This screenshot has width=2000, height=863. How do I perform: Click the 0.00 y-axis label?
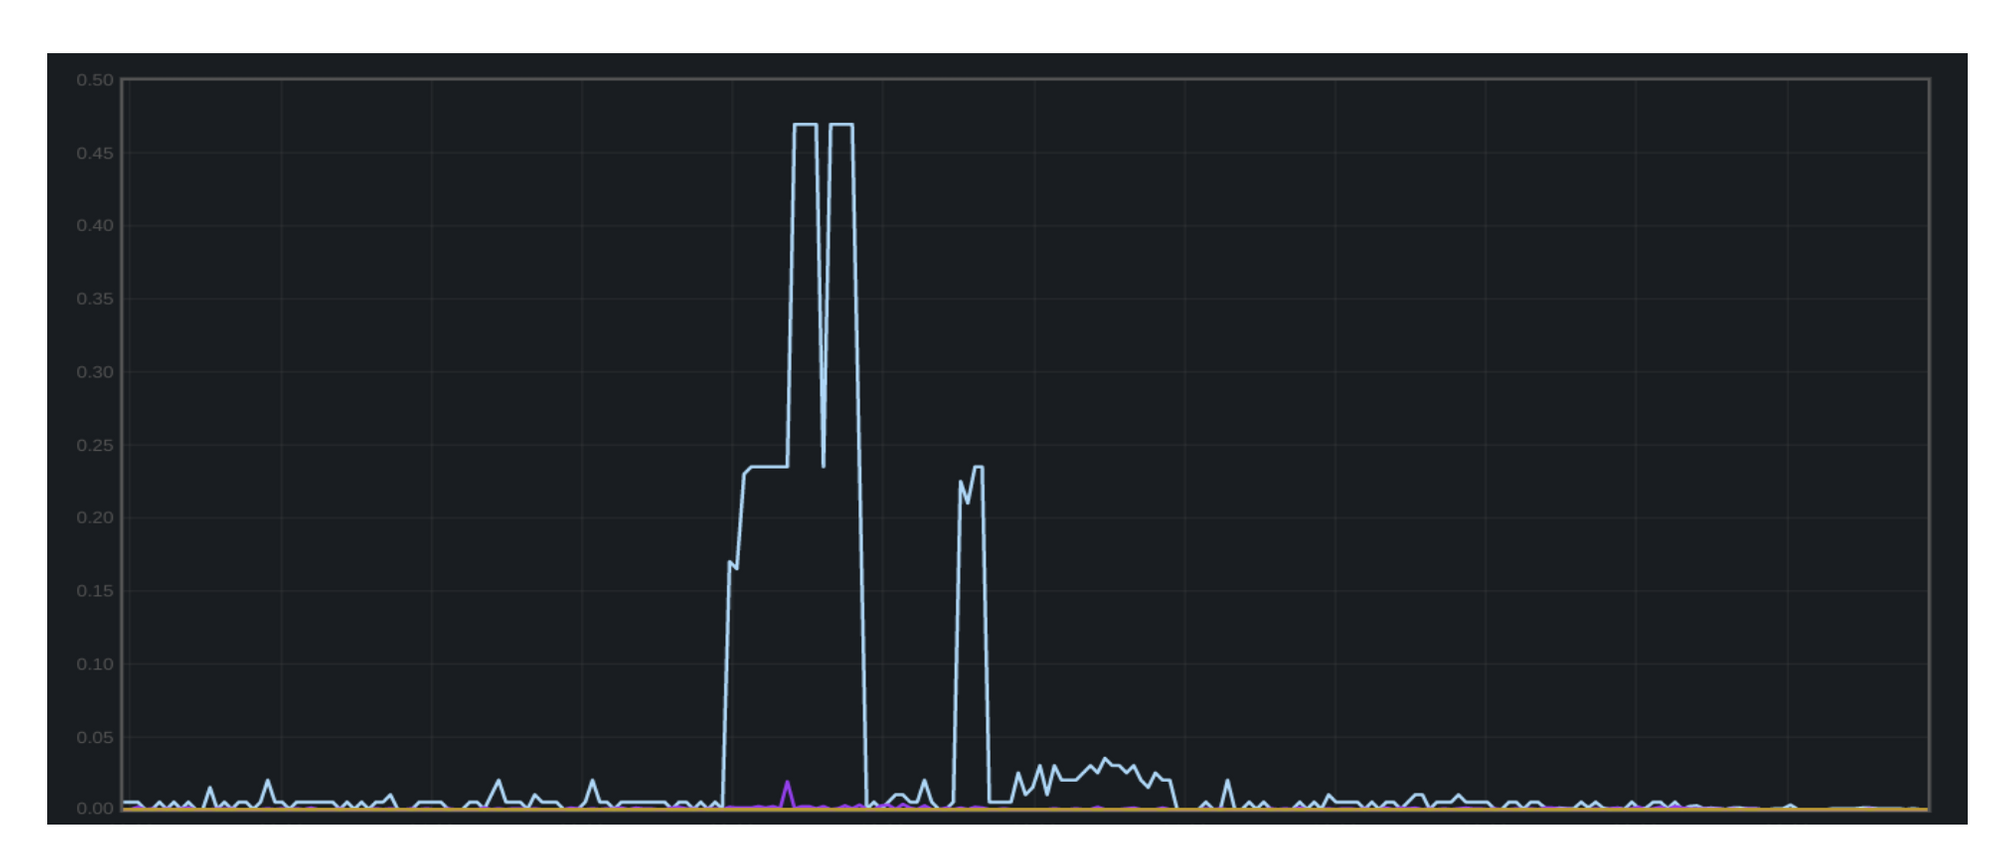coord(95,808)
